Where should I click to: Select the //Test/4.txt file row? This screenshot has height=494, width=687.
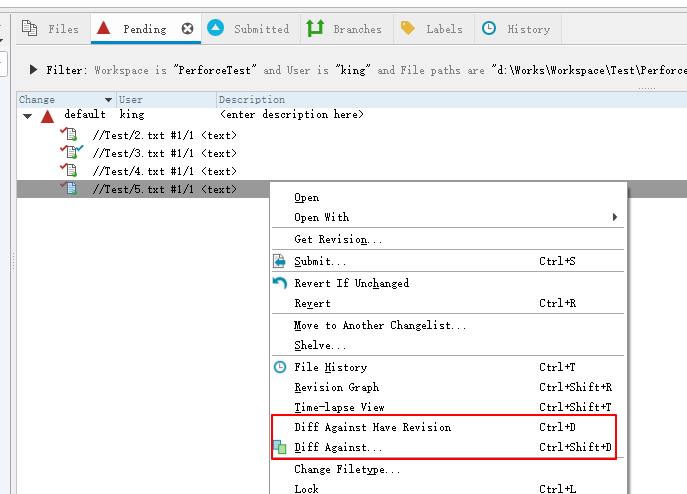click(x=164, y=171)
